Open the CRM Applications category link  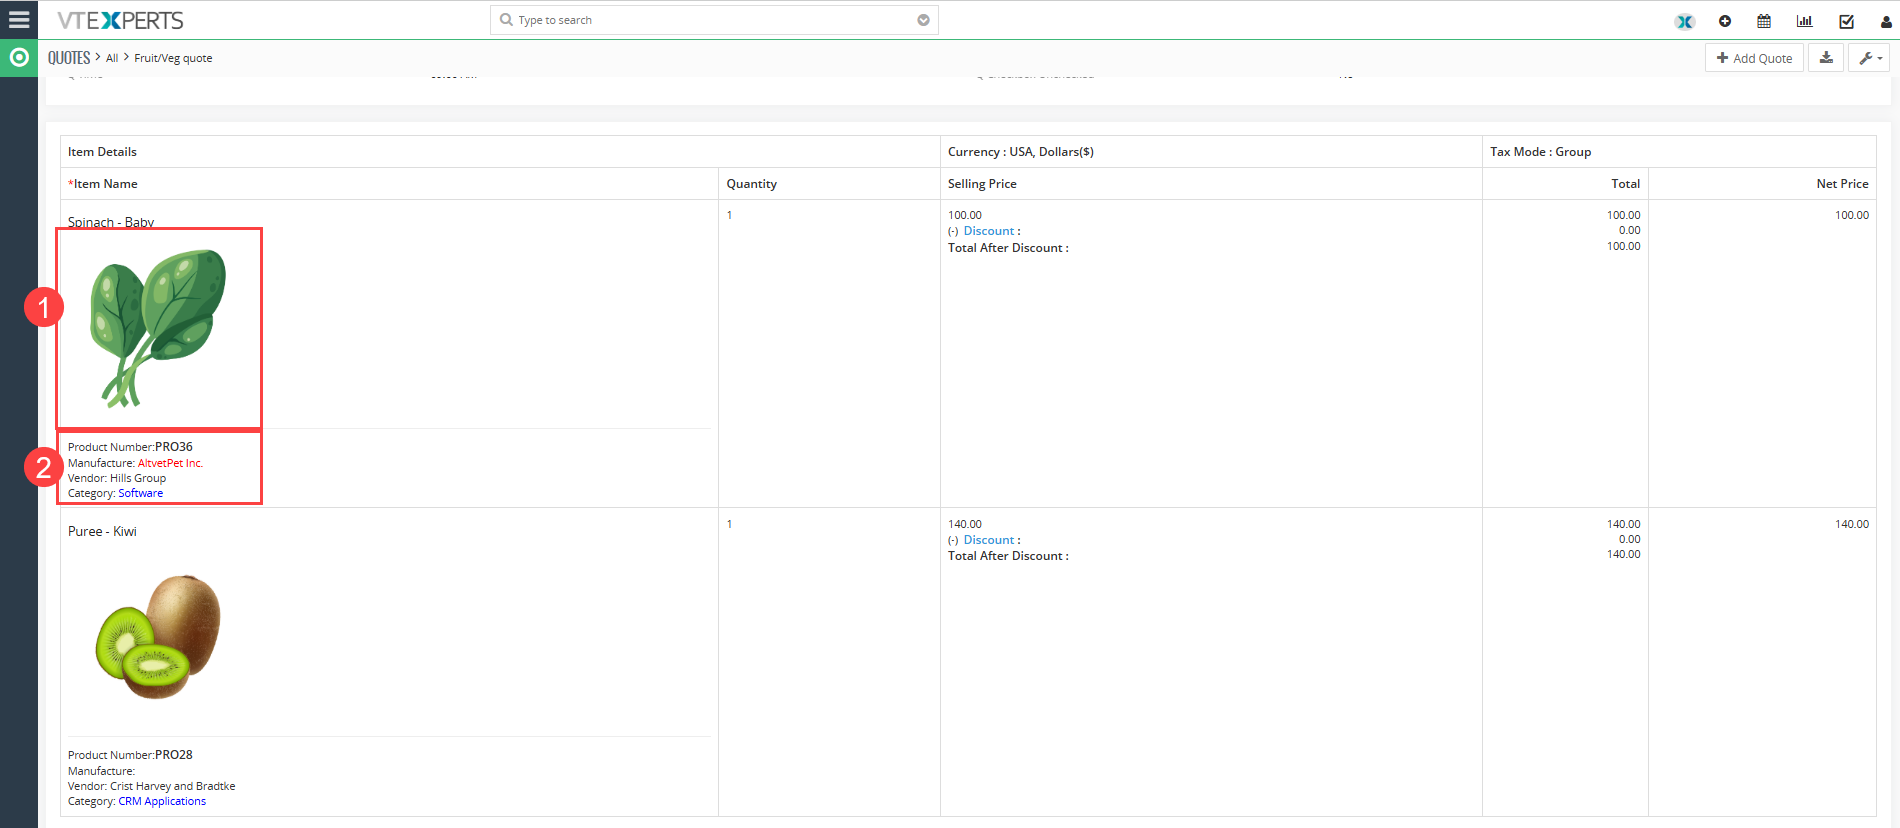pyautogui.click(x=162, y=801)
